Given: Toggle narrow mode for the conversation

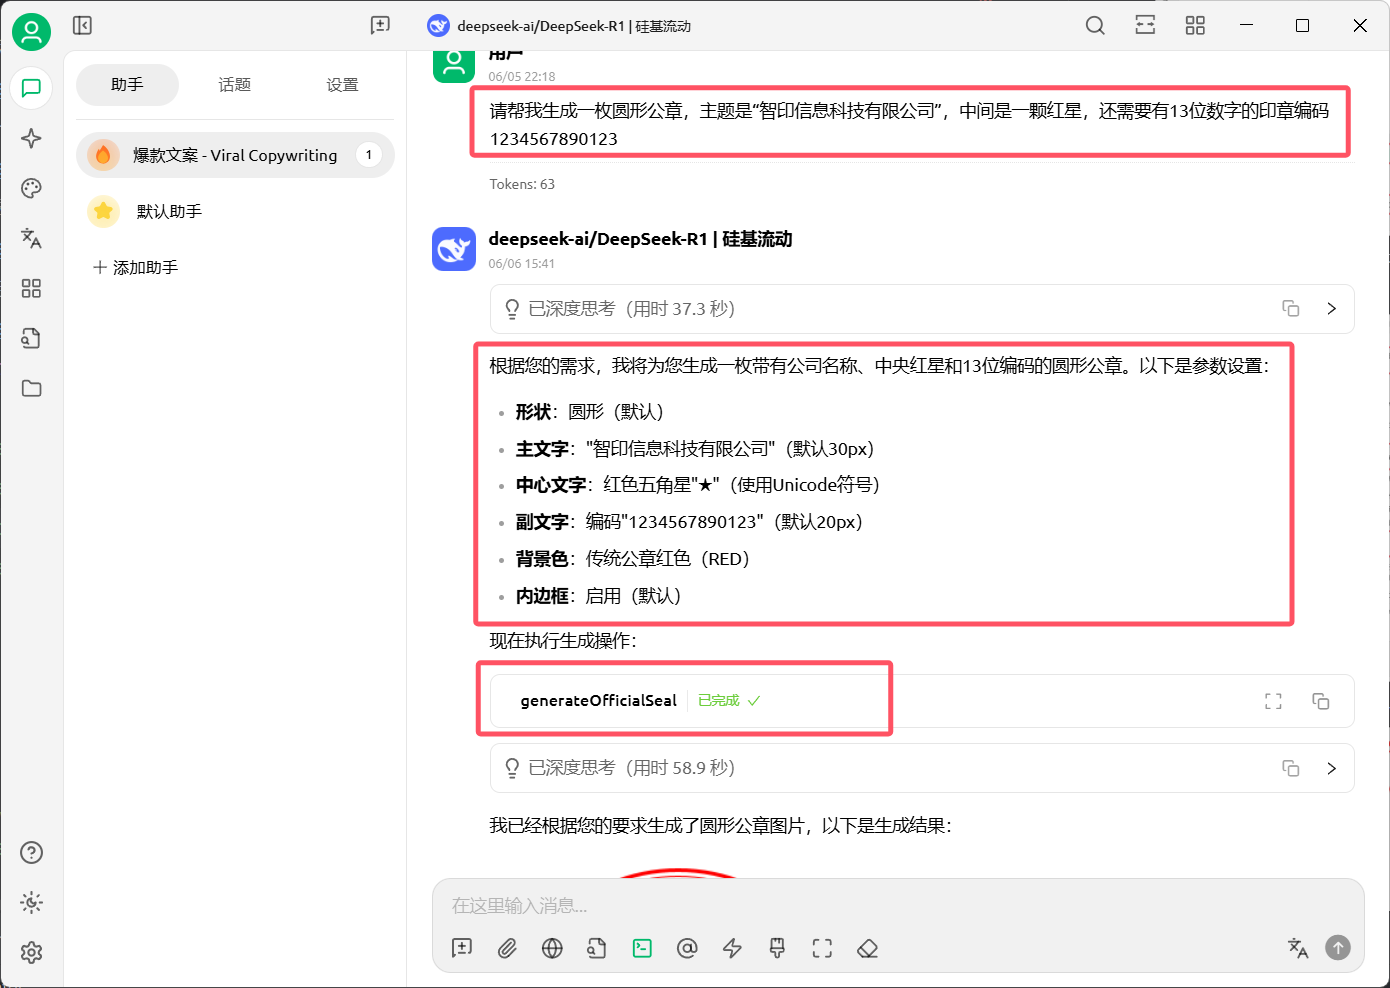Looking at the screenshot, I should pyautogui.click(x=1145, y=25).
